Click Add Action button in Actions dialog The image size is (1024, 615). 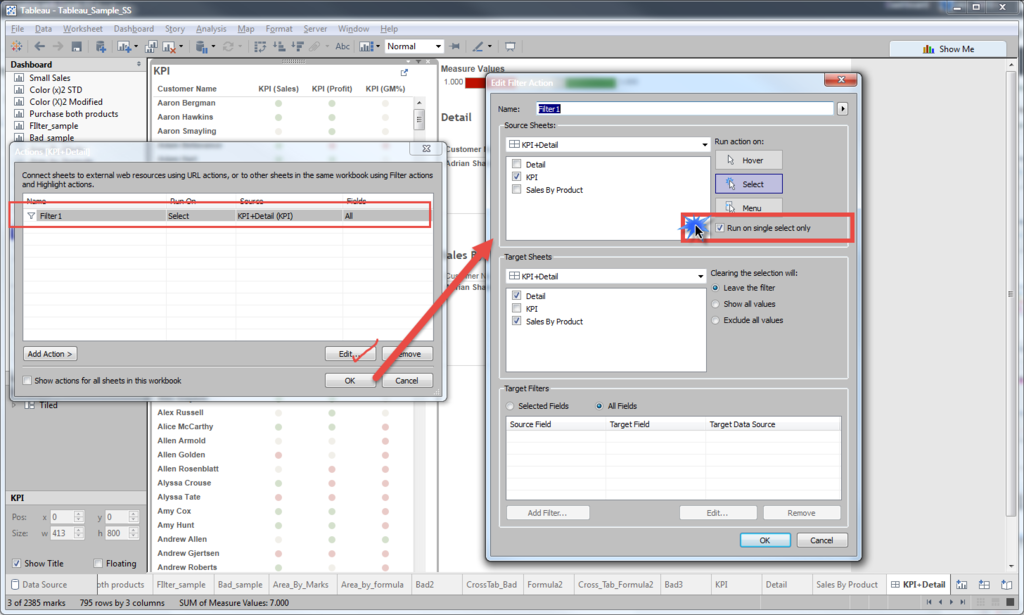(x=50, y=354)
